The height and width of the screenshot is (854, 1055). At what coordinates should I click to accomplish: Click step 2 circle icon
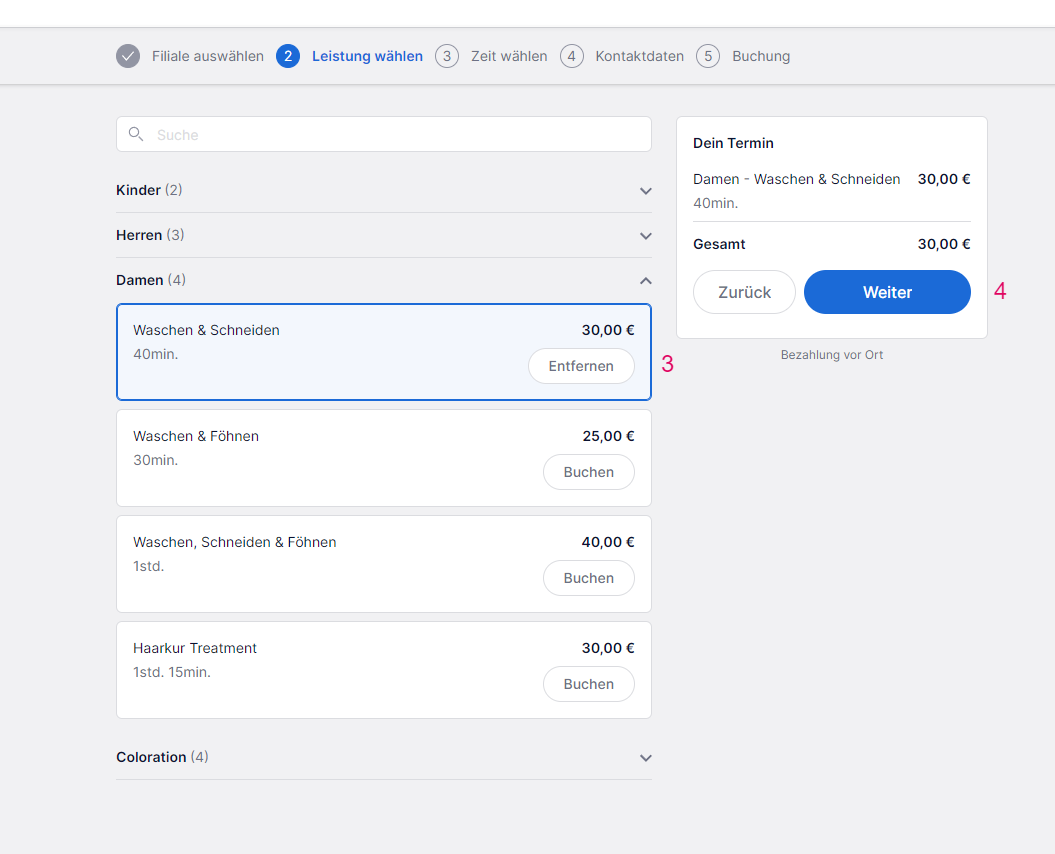(288, 56)
